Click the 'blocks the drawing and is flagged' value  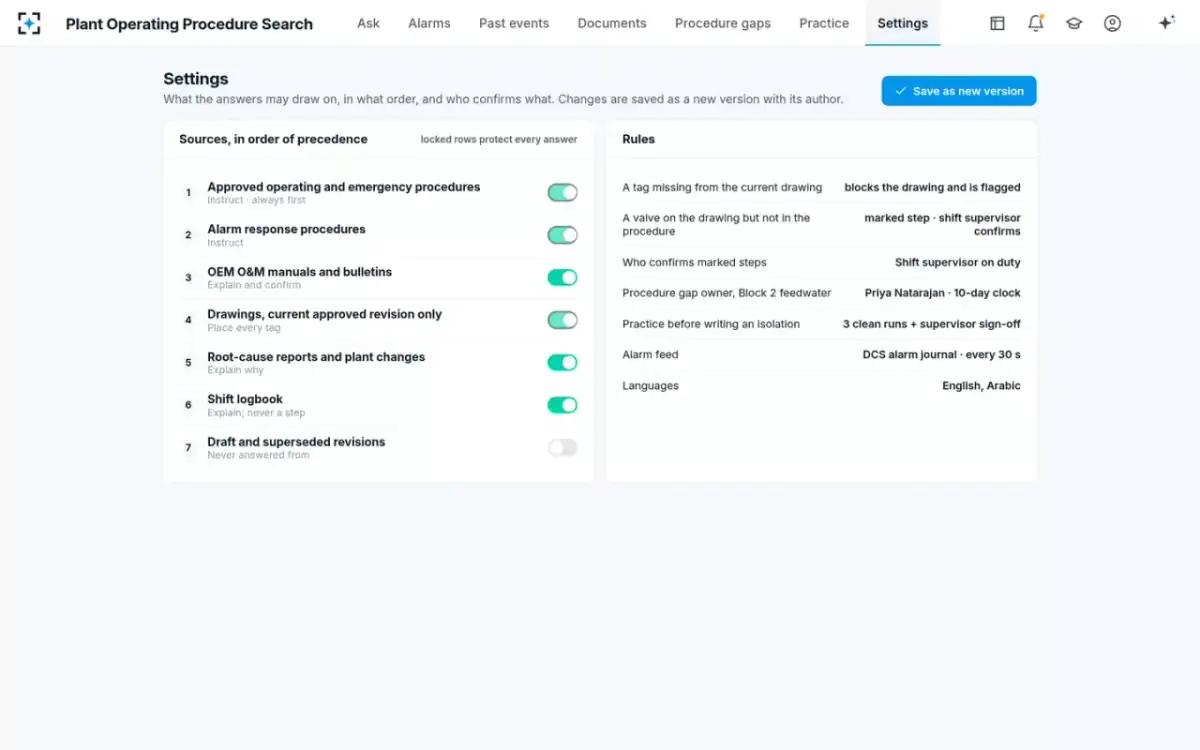tap(932, 187)
